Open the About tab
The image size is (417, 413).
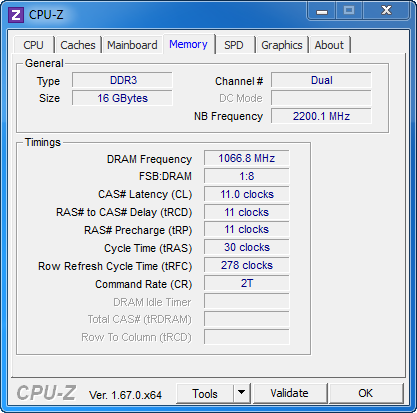[x=329, y=45]
